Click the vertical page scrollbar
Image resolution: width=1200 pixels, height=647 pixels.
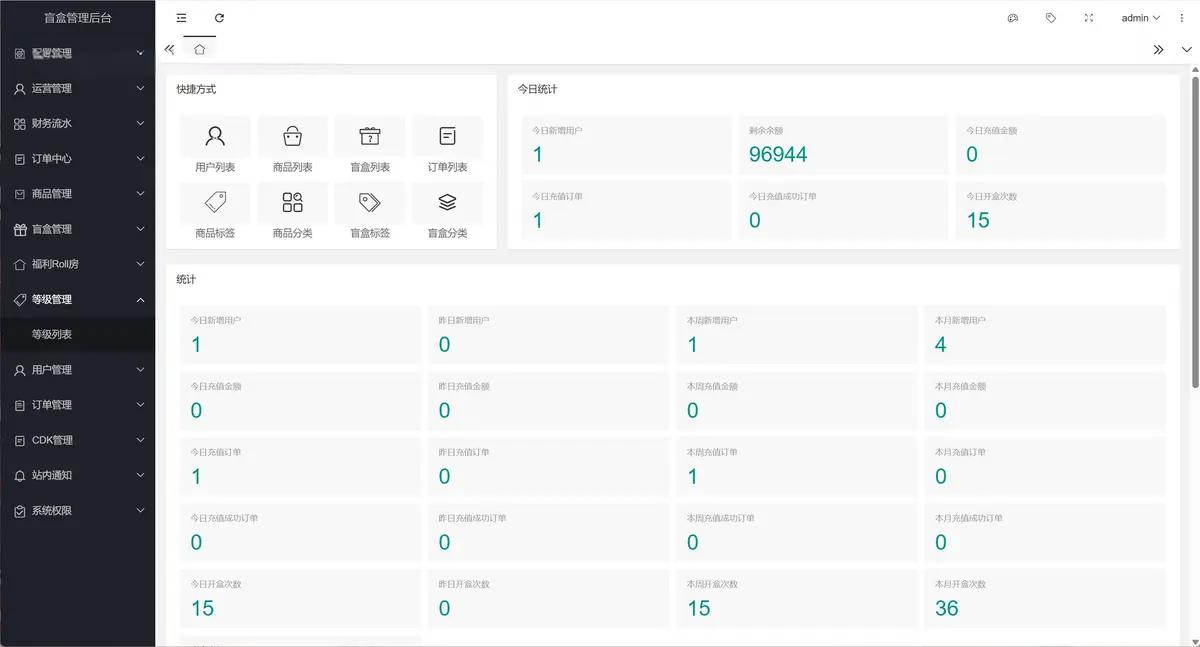(x=1194, y=230)
